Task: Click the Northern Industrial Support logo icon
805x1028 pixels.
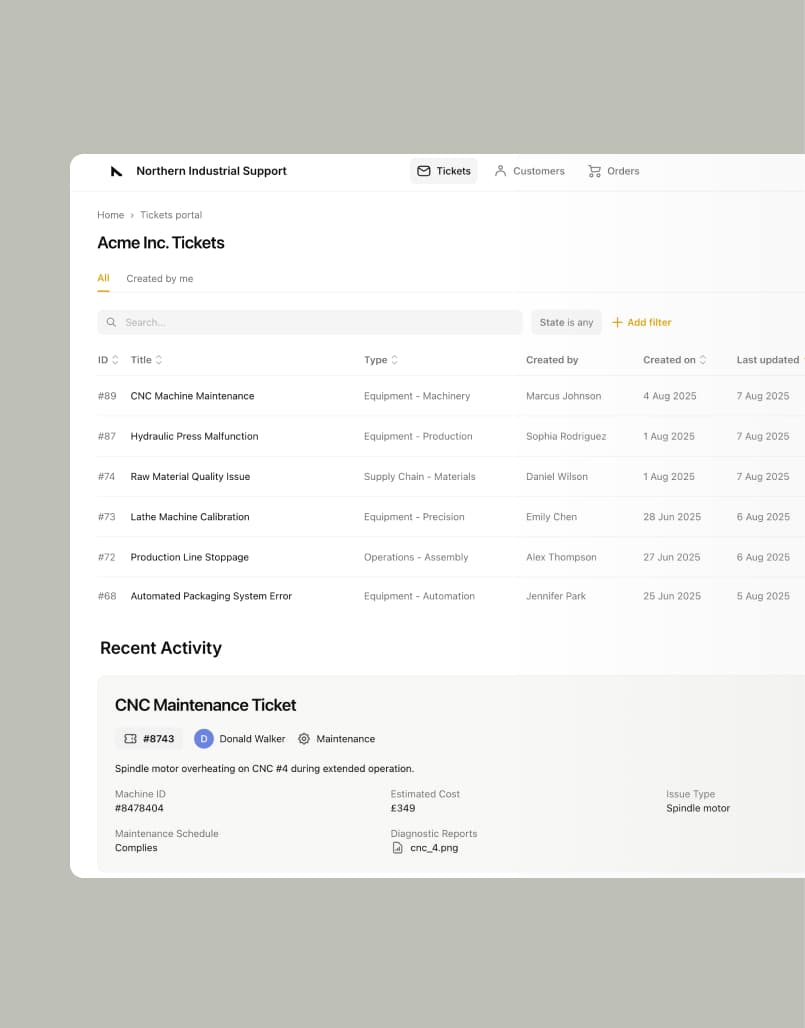Action: tap(116, 171)
